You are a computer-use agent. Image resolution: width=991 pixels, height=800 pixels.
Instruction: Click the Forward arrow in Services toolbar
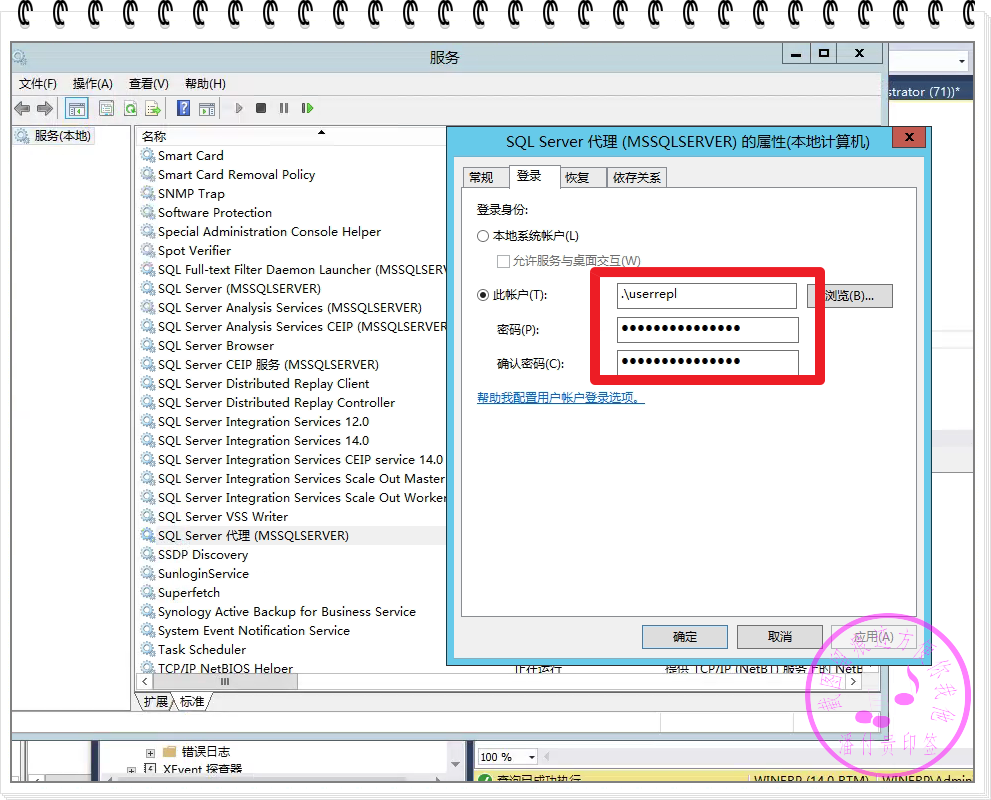[44, 109]
